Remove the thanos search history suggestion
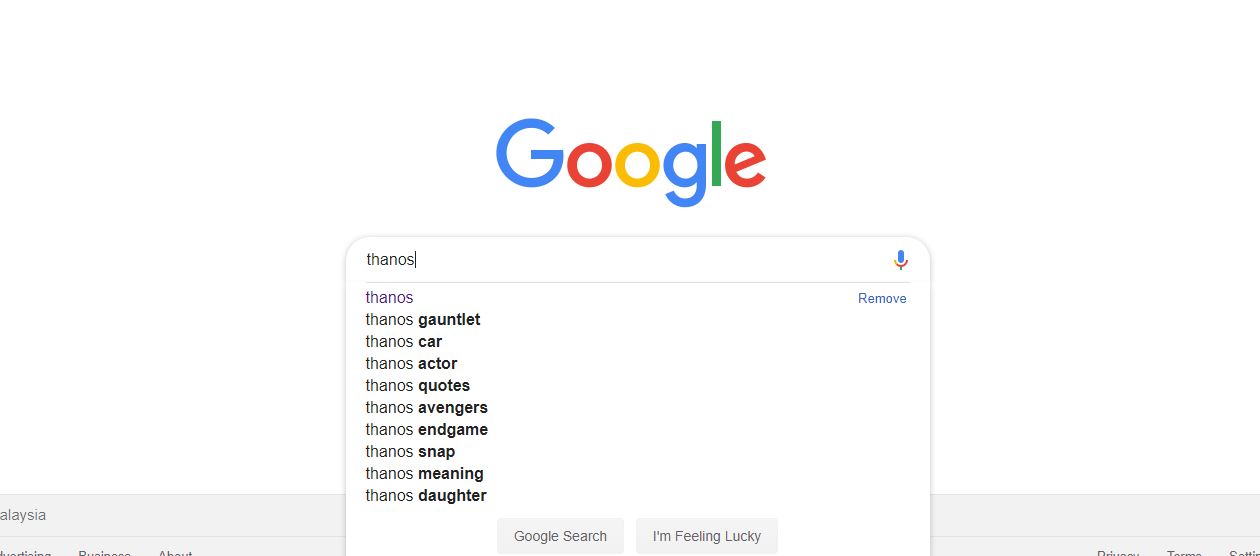The height and width of the screenshot is (556, 1260). (882, 298)
